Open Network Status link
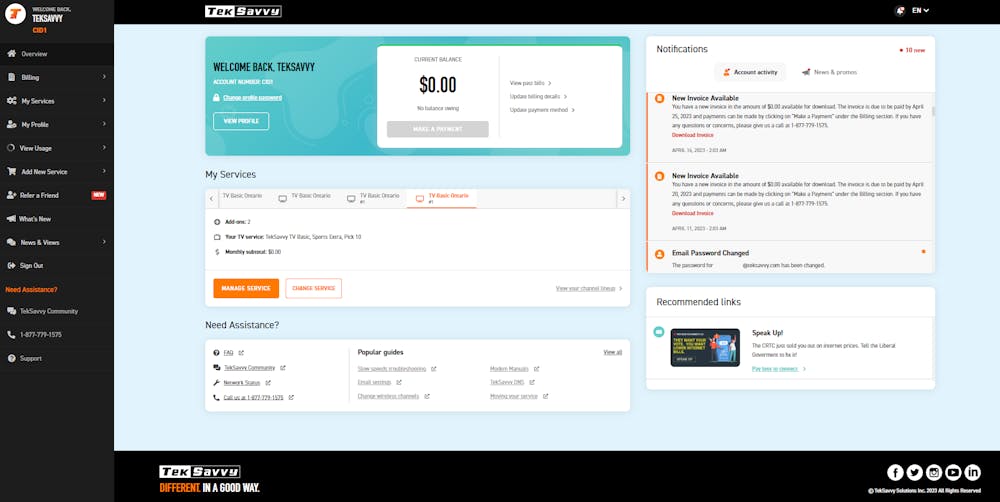 point(242,383)
